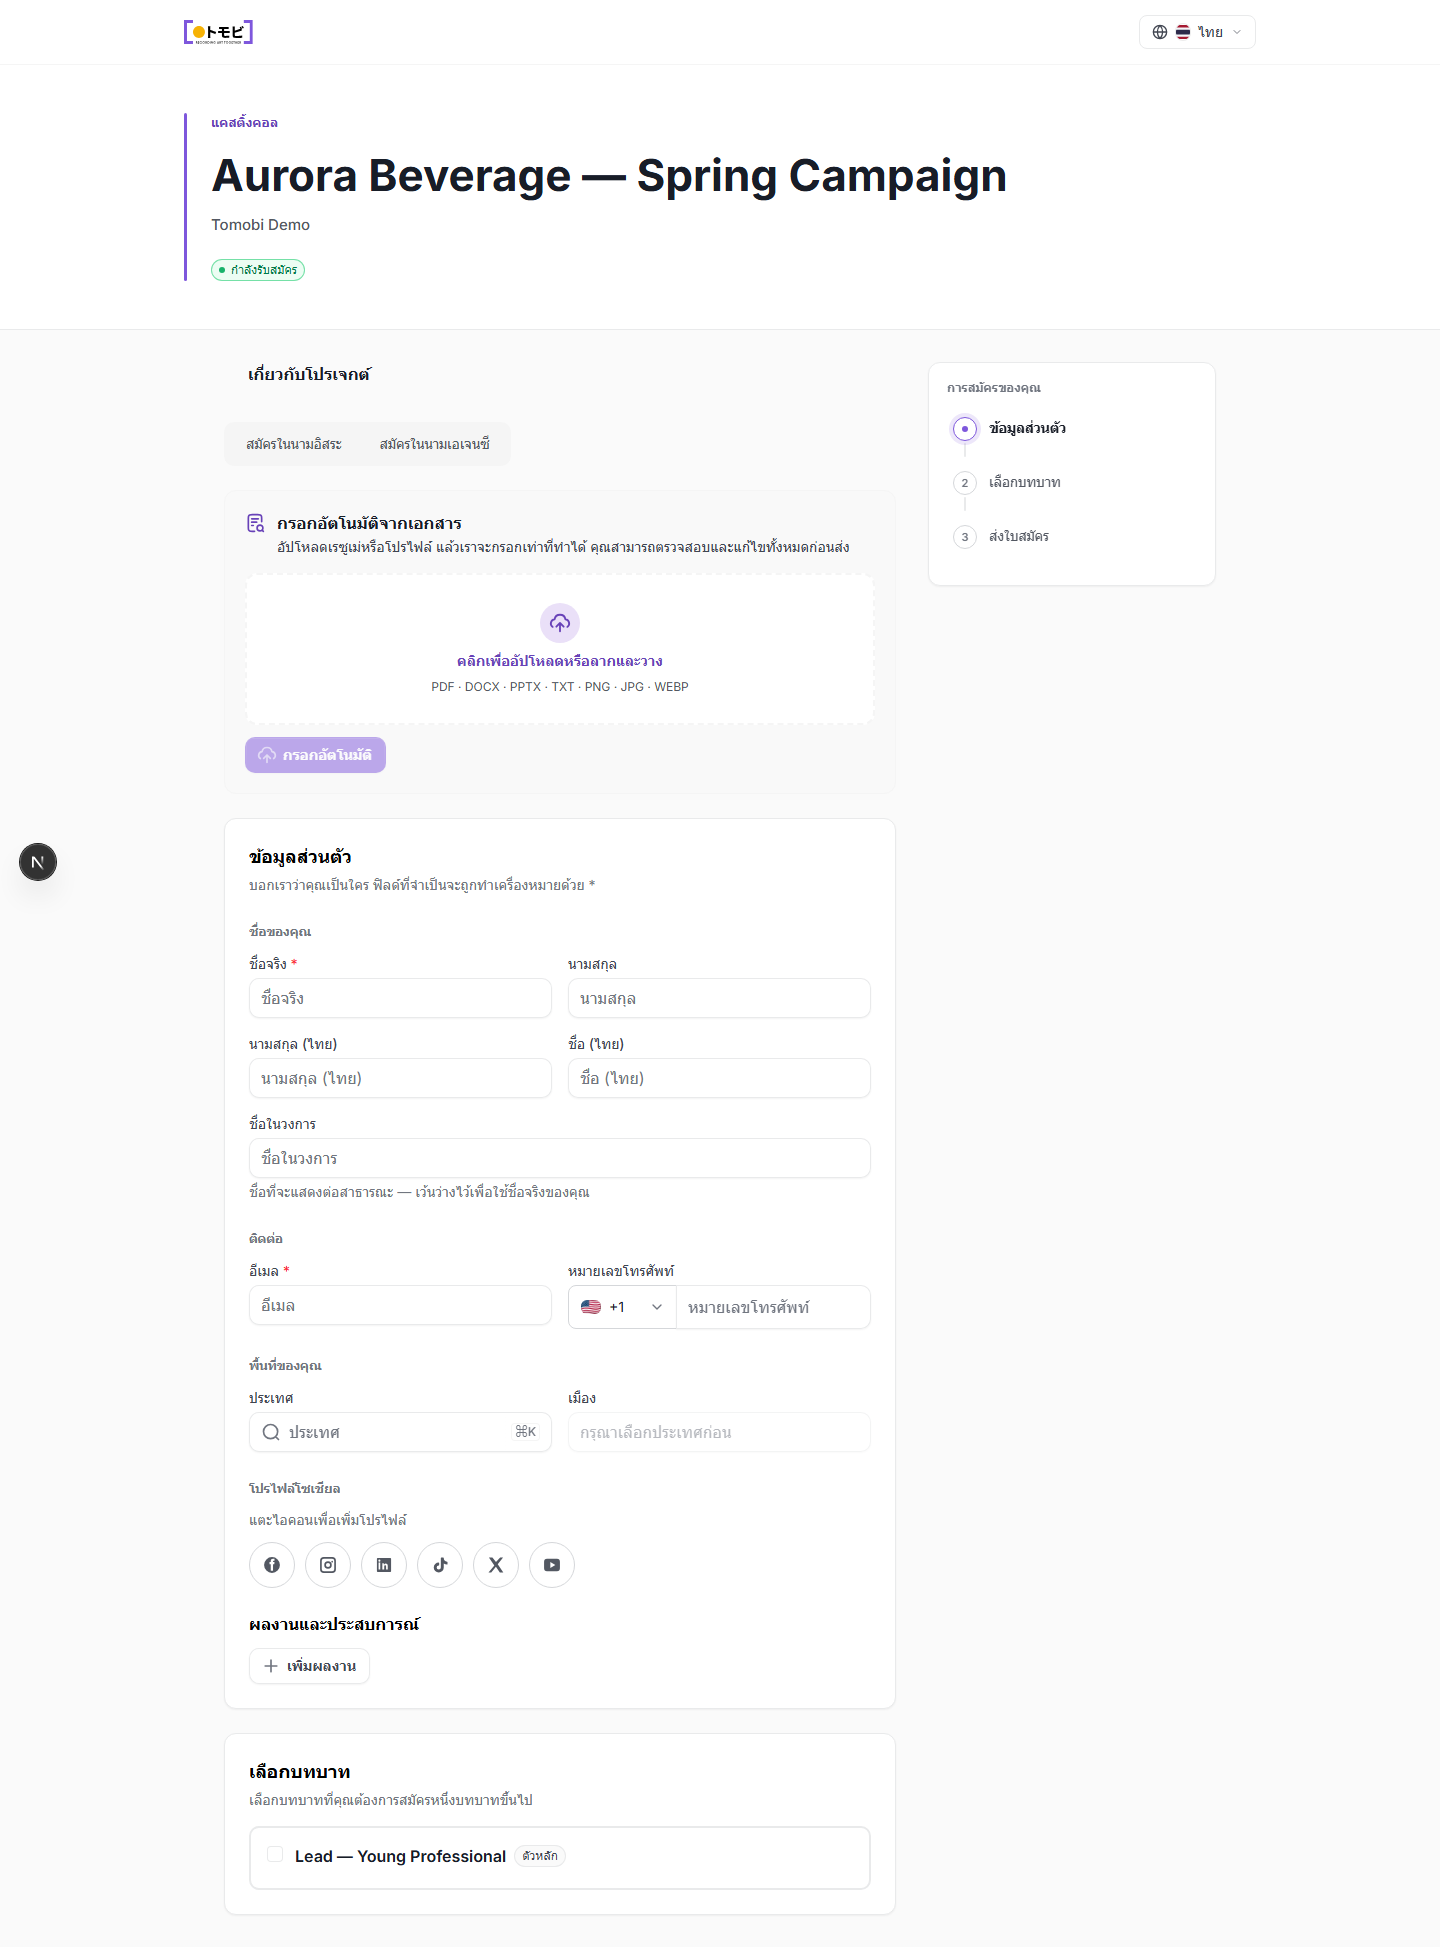Screen dimensions: 1440x1947
Task: Click the cloud upload icon in the drop zone
Action: [x=560, y=623]
